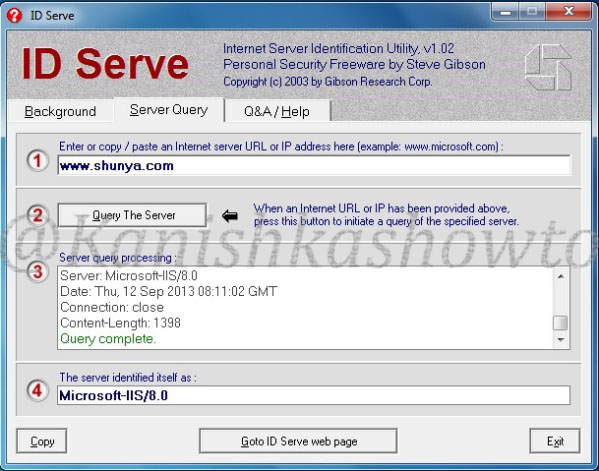Click the 'Internet Server Identification Utility, v1.02' text
This screenshot has height=471, width=599.
tap(338, 49)
